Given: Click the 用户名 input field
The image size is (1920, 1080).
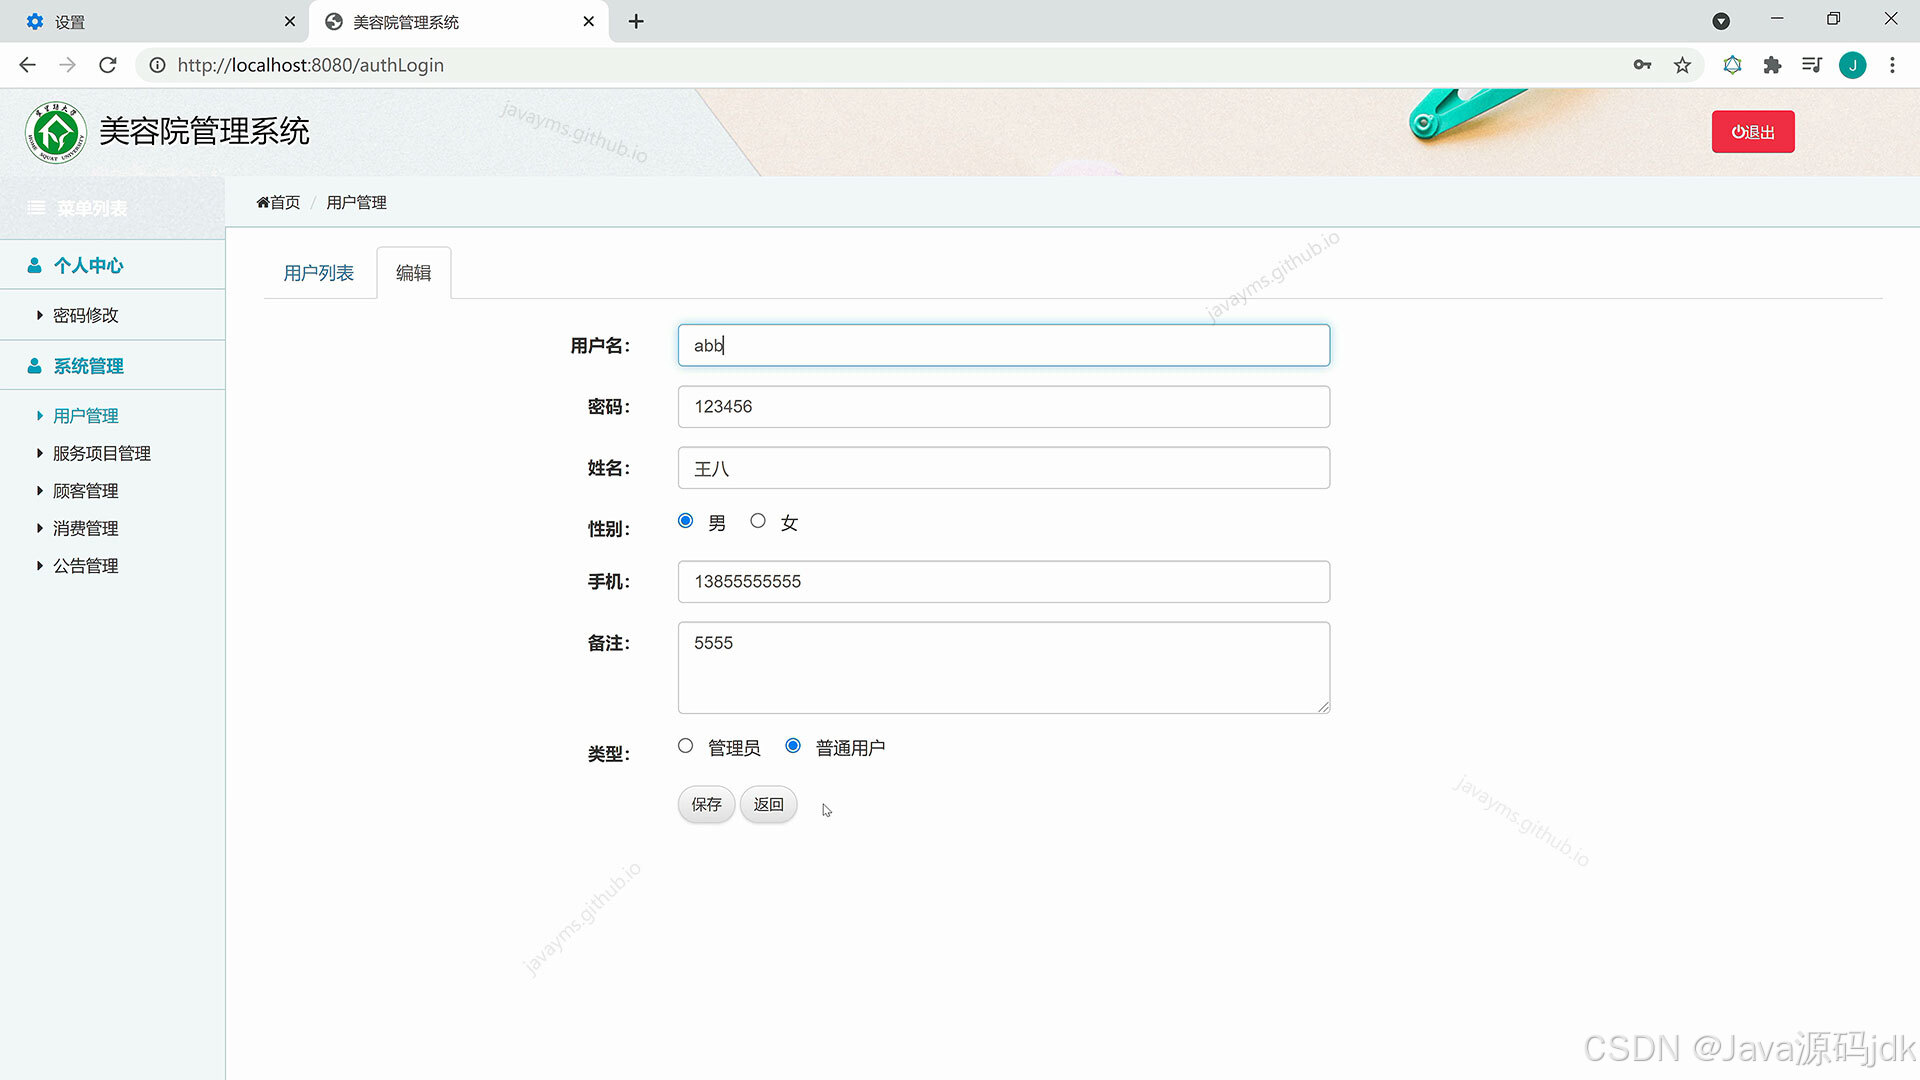Looking at the screenshot, I should coord(1004,345).
